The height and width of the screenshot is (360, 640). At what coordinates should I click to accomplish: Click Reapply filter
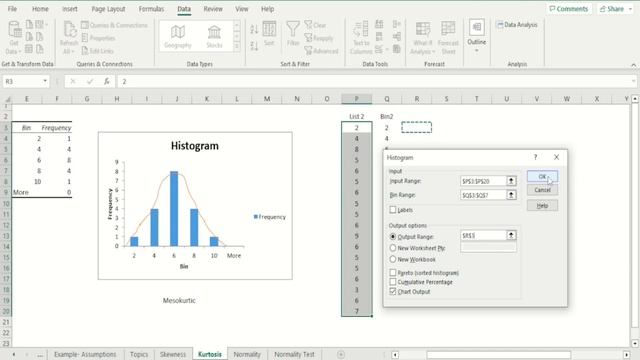[x=319, y=38]
